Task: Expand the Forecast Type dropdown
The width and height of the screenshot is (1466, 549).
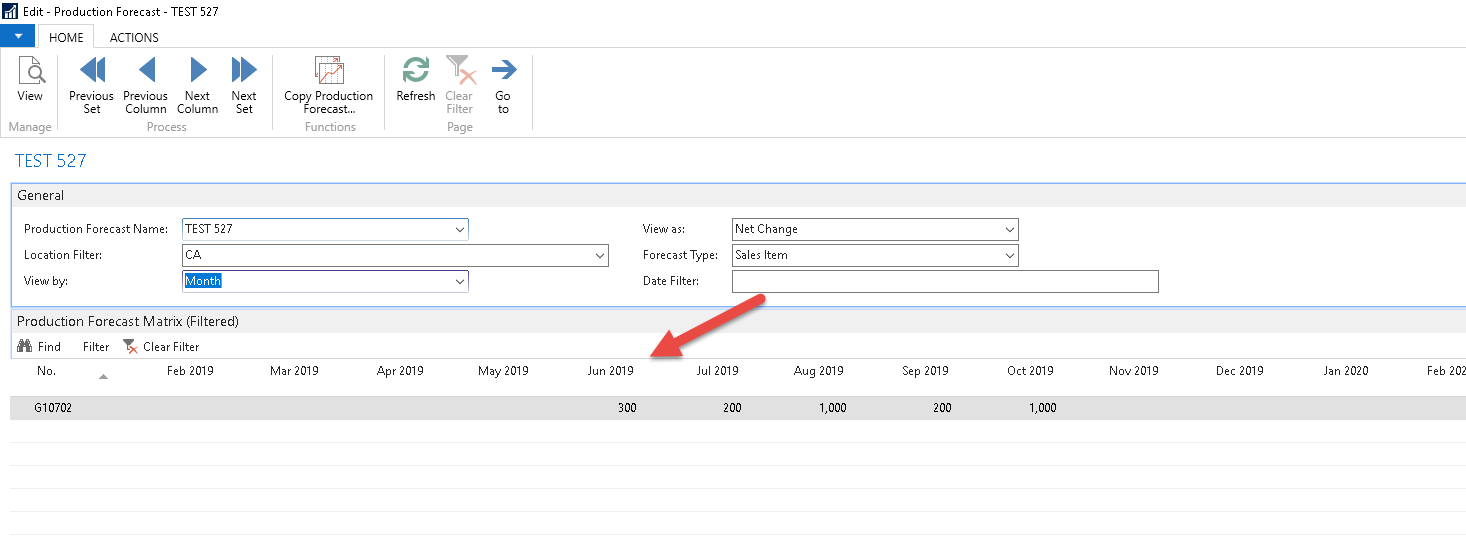Action: click(1009, 255)
